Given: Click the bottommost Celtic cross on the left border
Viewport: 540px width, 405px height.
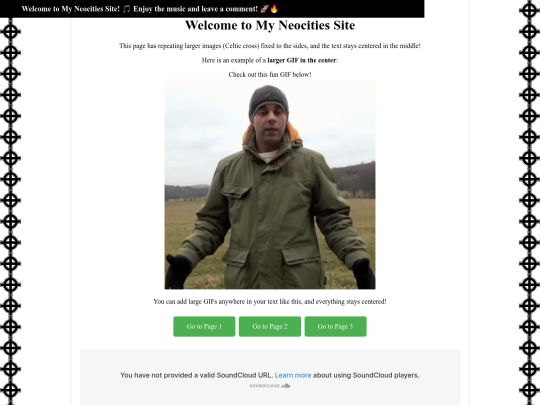Looking at the screenshot, I should [10, 390].
